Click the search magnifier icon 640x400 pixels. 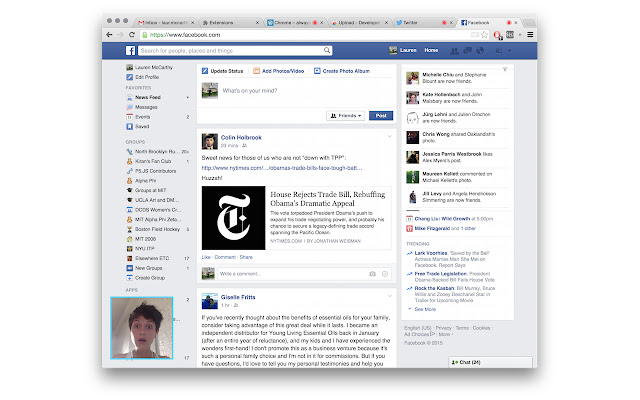(327, 50)
